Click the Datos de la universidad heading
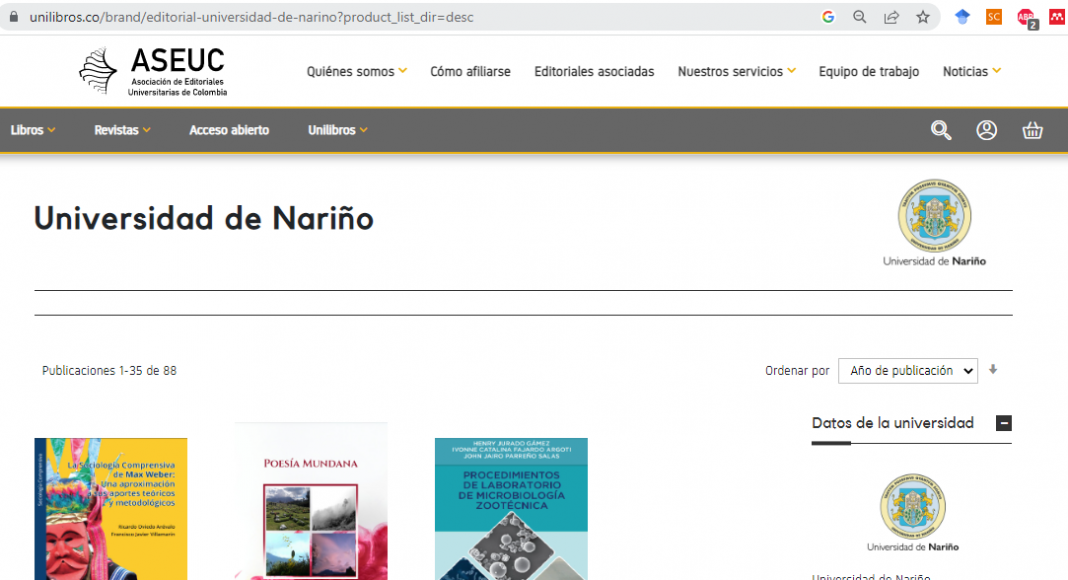 point(892,423)
